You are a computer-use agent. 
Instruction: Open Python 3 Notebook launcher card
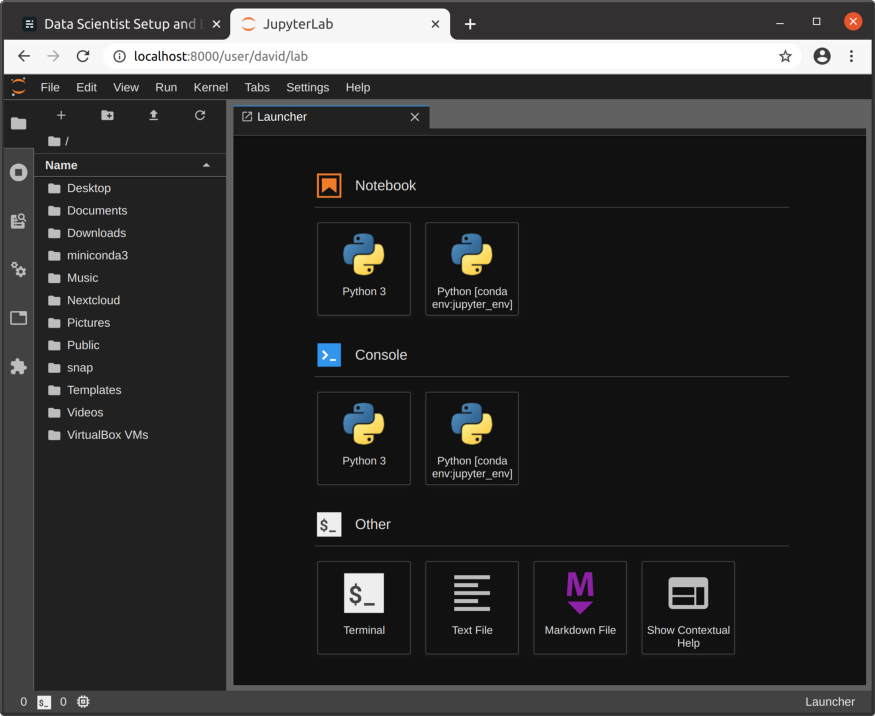364,268
